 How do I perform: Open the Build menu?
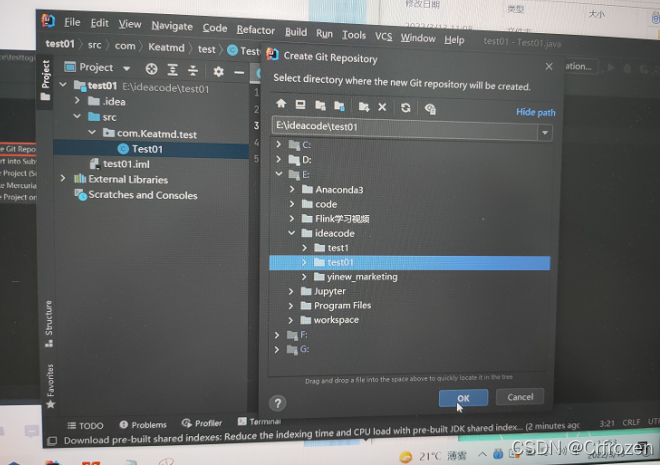296,32
